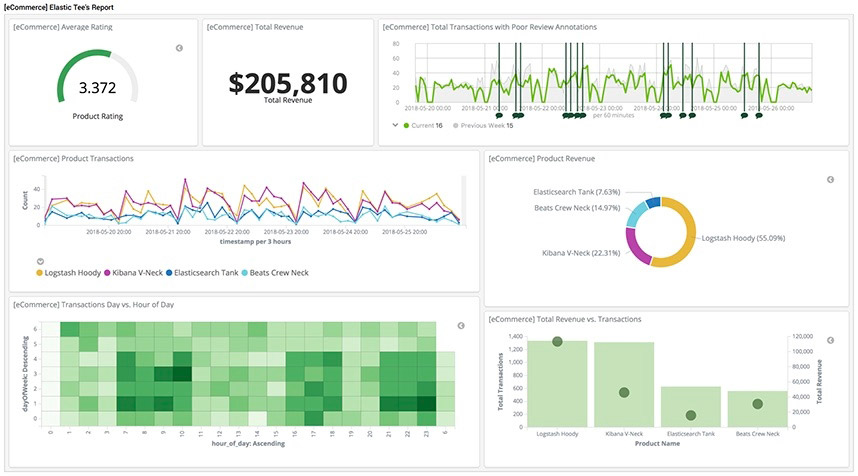This screenshot has height=476, width=858.
Task: Click the revenue dot on Logstash Hoody bar
Action: [557, 341]
